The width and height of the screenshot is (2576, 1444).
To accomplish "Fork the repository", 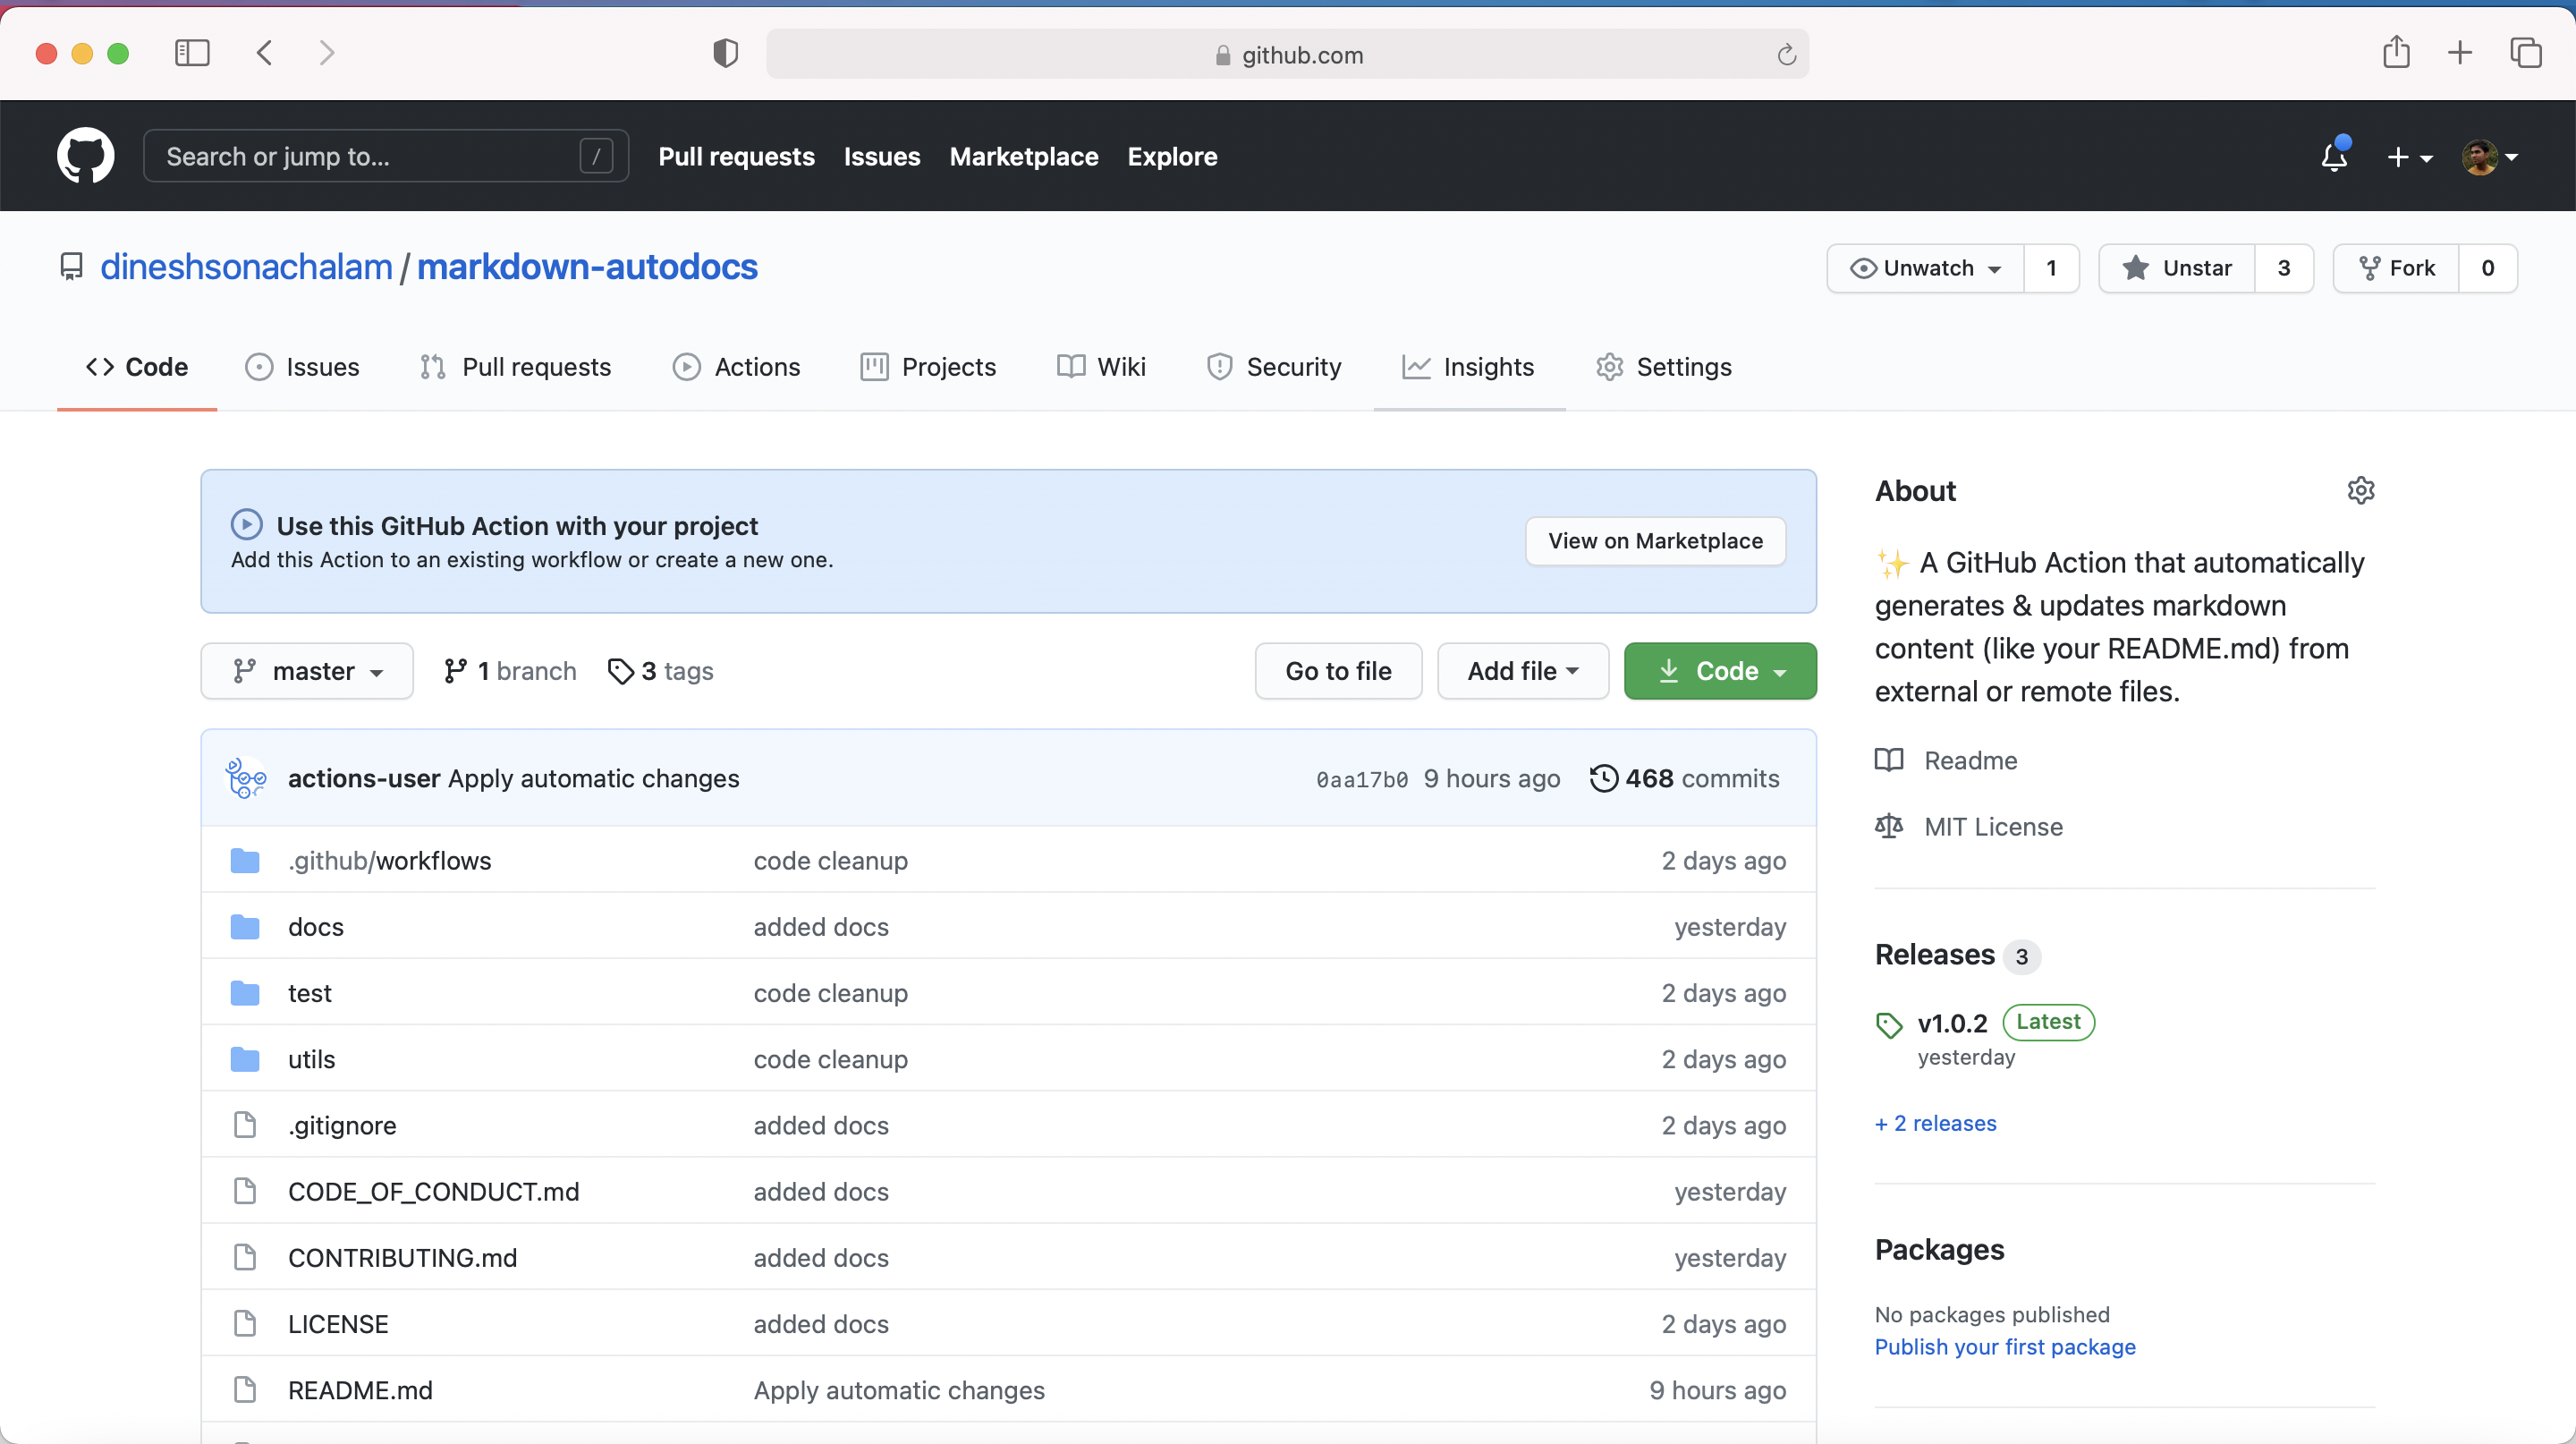I will (x=2398, y=268).
